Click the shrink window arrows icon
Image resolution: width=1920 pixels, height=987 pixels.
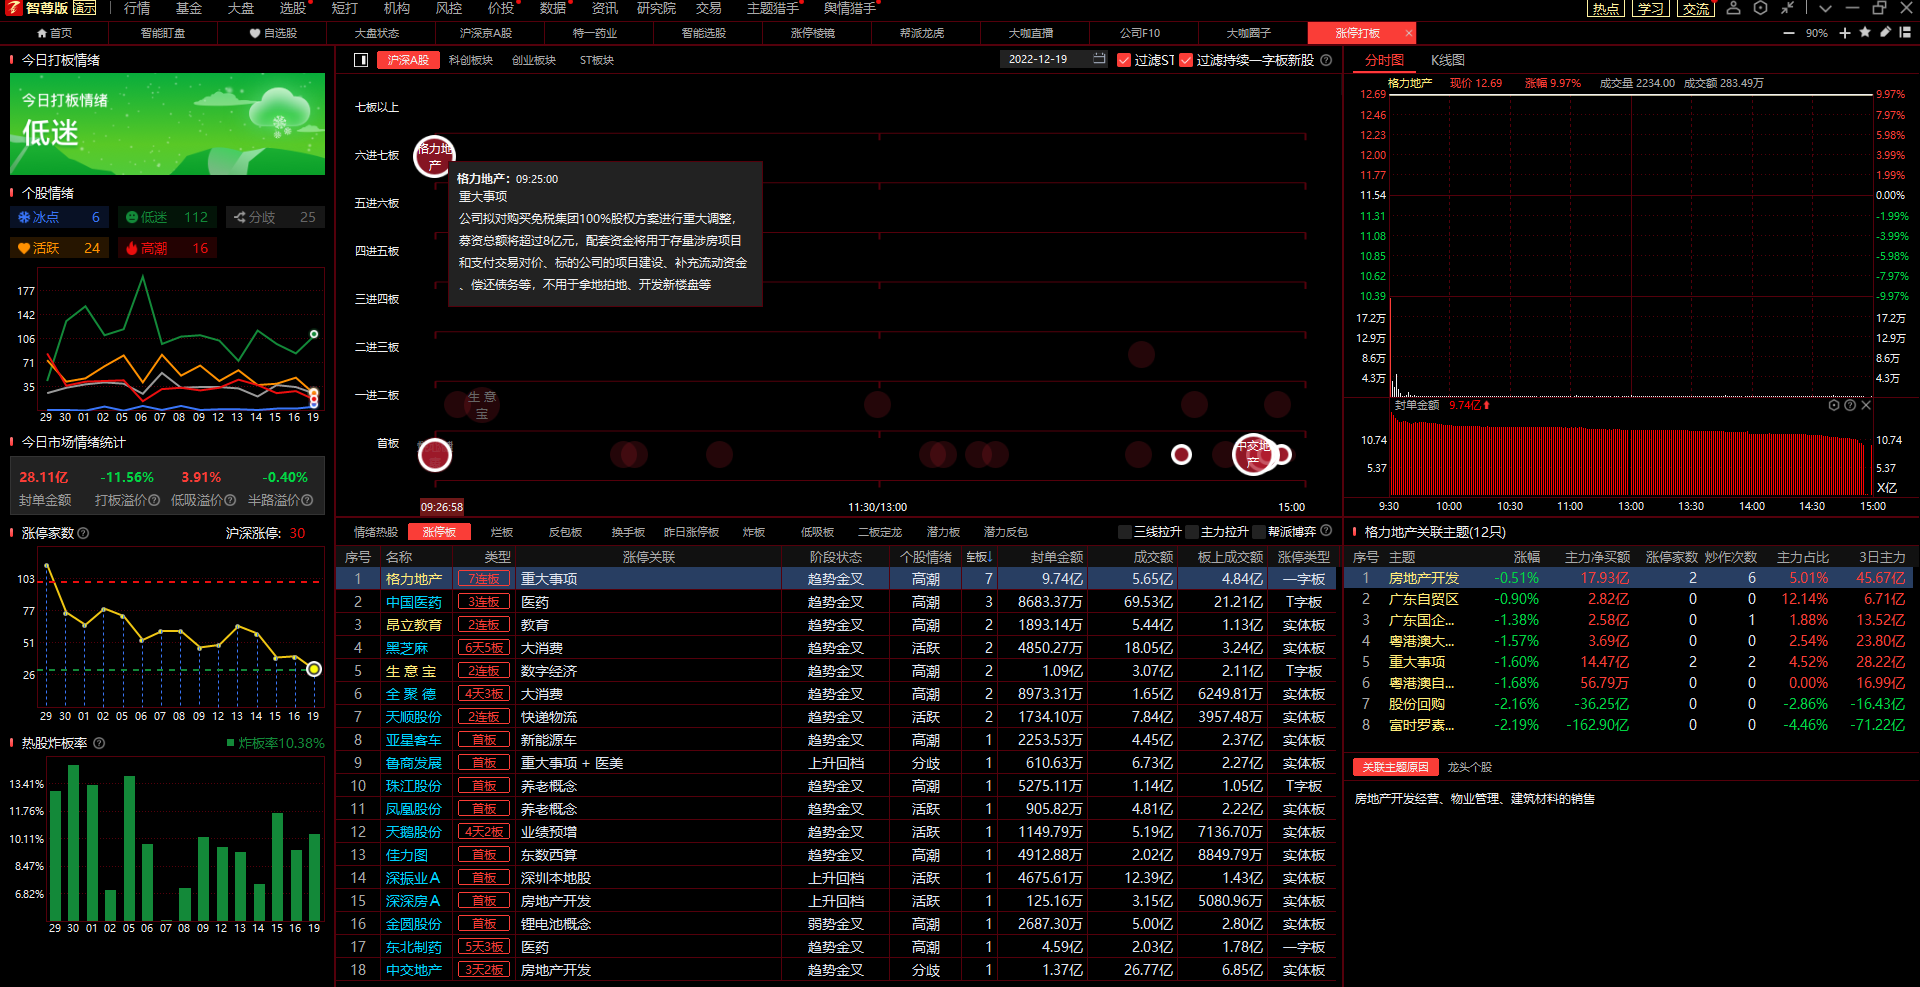(x=1787, y=8)
